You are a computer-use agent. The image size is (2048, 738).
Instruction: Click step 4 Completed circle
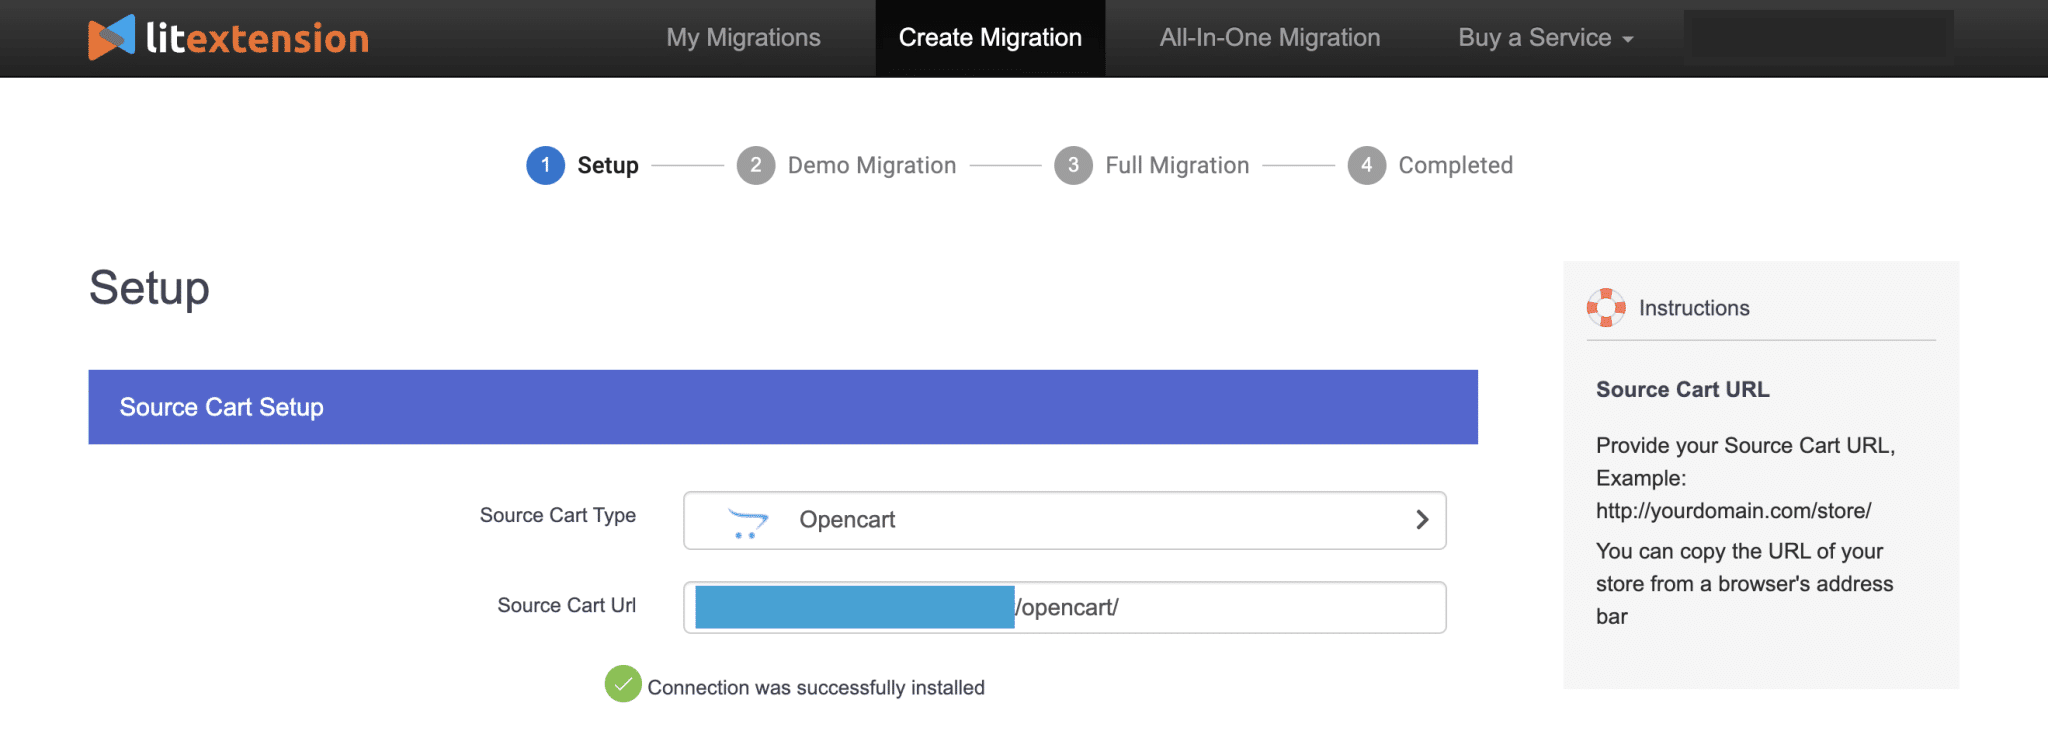click(x=1366, y=165)
